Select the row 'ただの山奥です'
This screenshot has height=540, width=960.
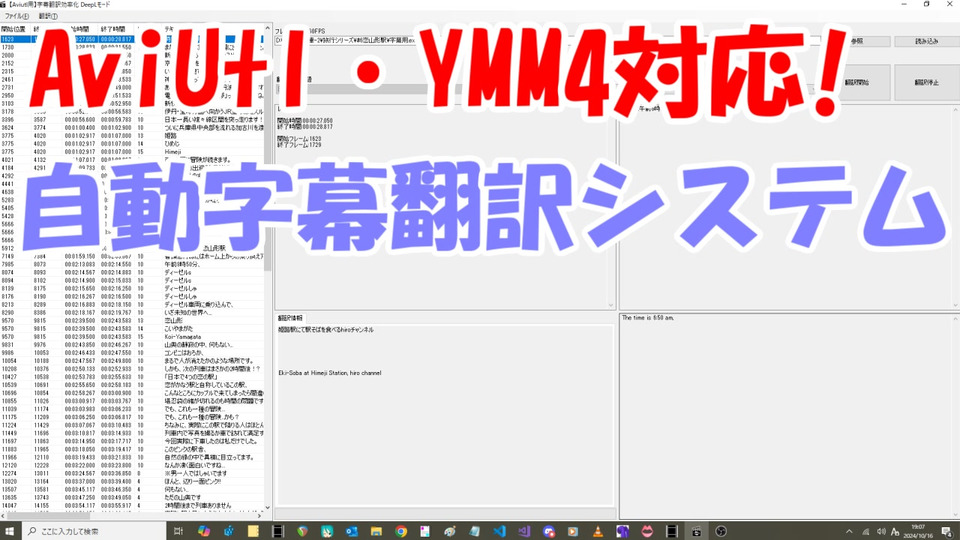(x=132, y=498)
